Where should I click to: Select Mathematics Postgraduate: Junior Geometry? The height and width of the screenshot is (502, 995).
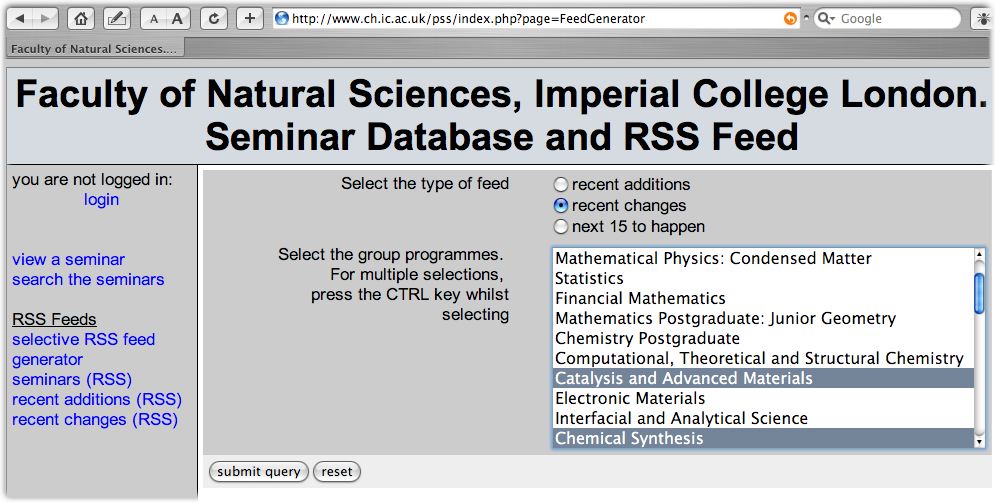pos(763,318)
